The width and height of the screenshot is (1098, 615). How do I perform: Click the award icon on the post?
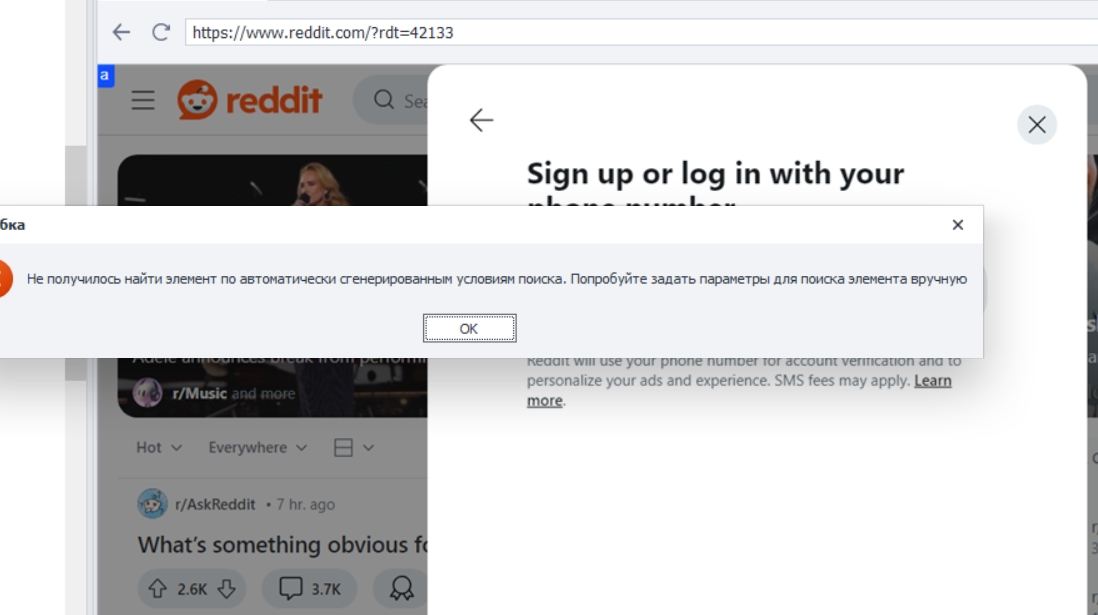point(401,588)
